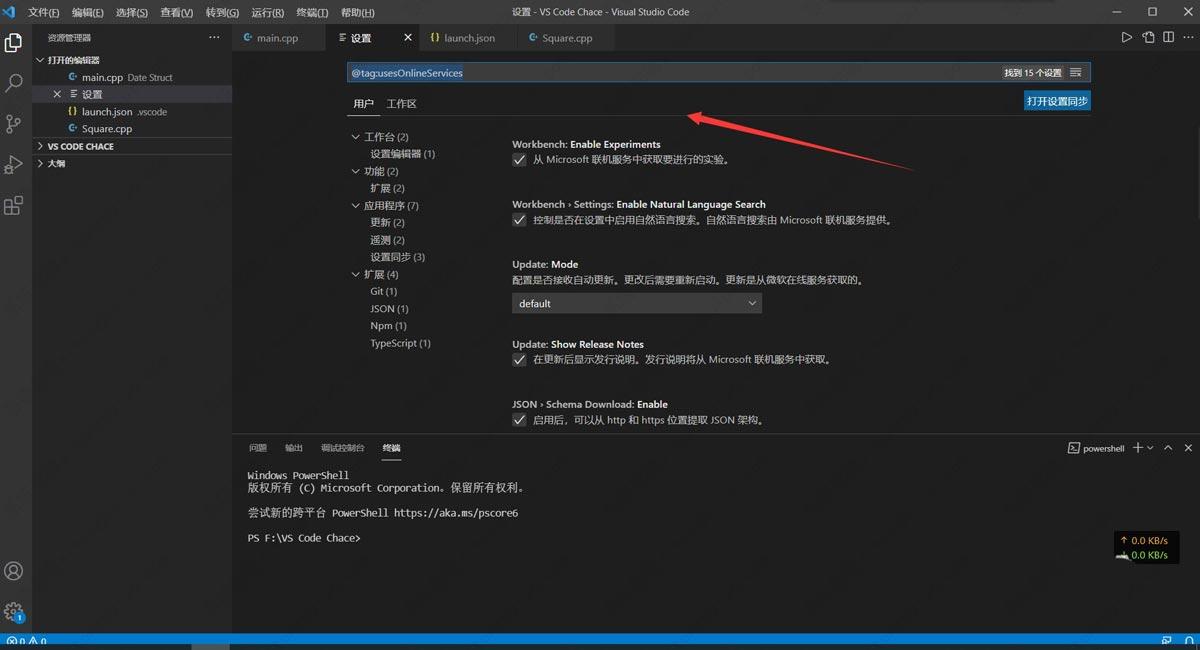Close the 设置 editor tab
The image size is (1200, 650).
[x=408, y=38]
